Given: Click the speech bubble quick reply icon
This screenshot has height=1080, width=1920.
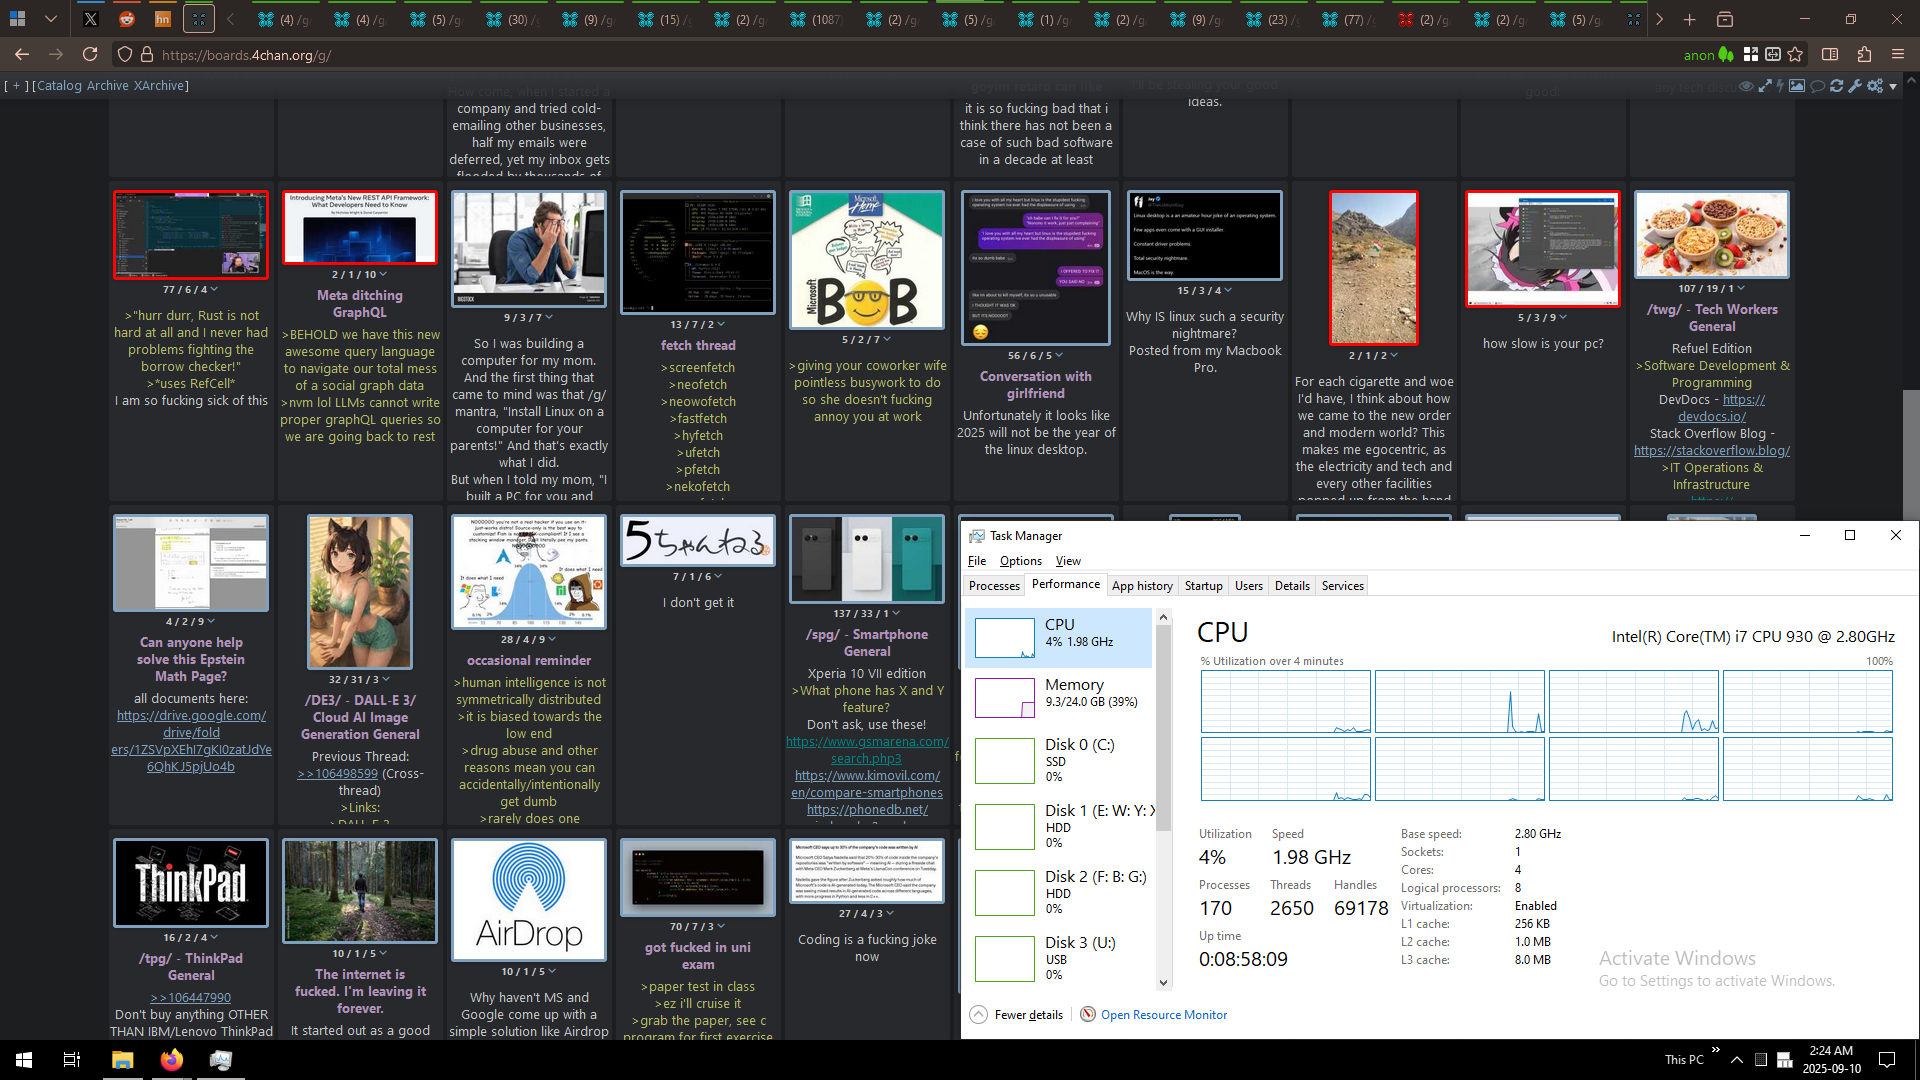Looking at the screenshot, I should pyautogui.click(x=1817, y=86).
